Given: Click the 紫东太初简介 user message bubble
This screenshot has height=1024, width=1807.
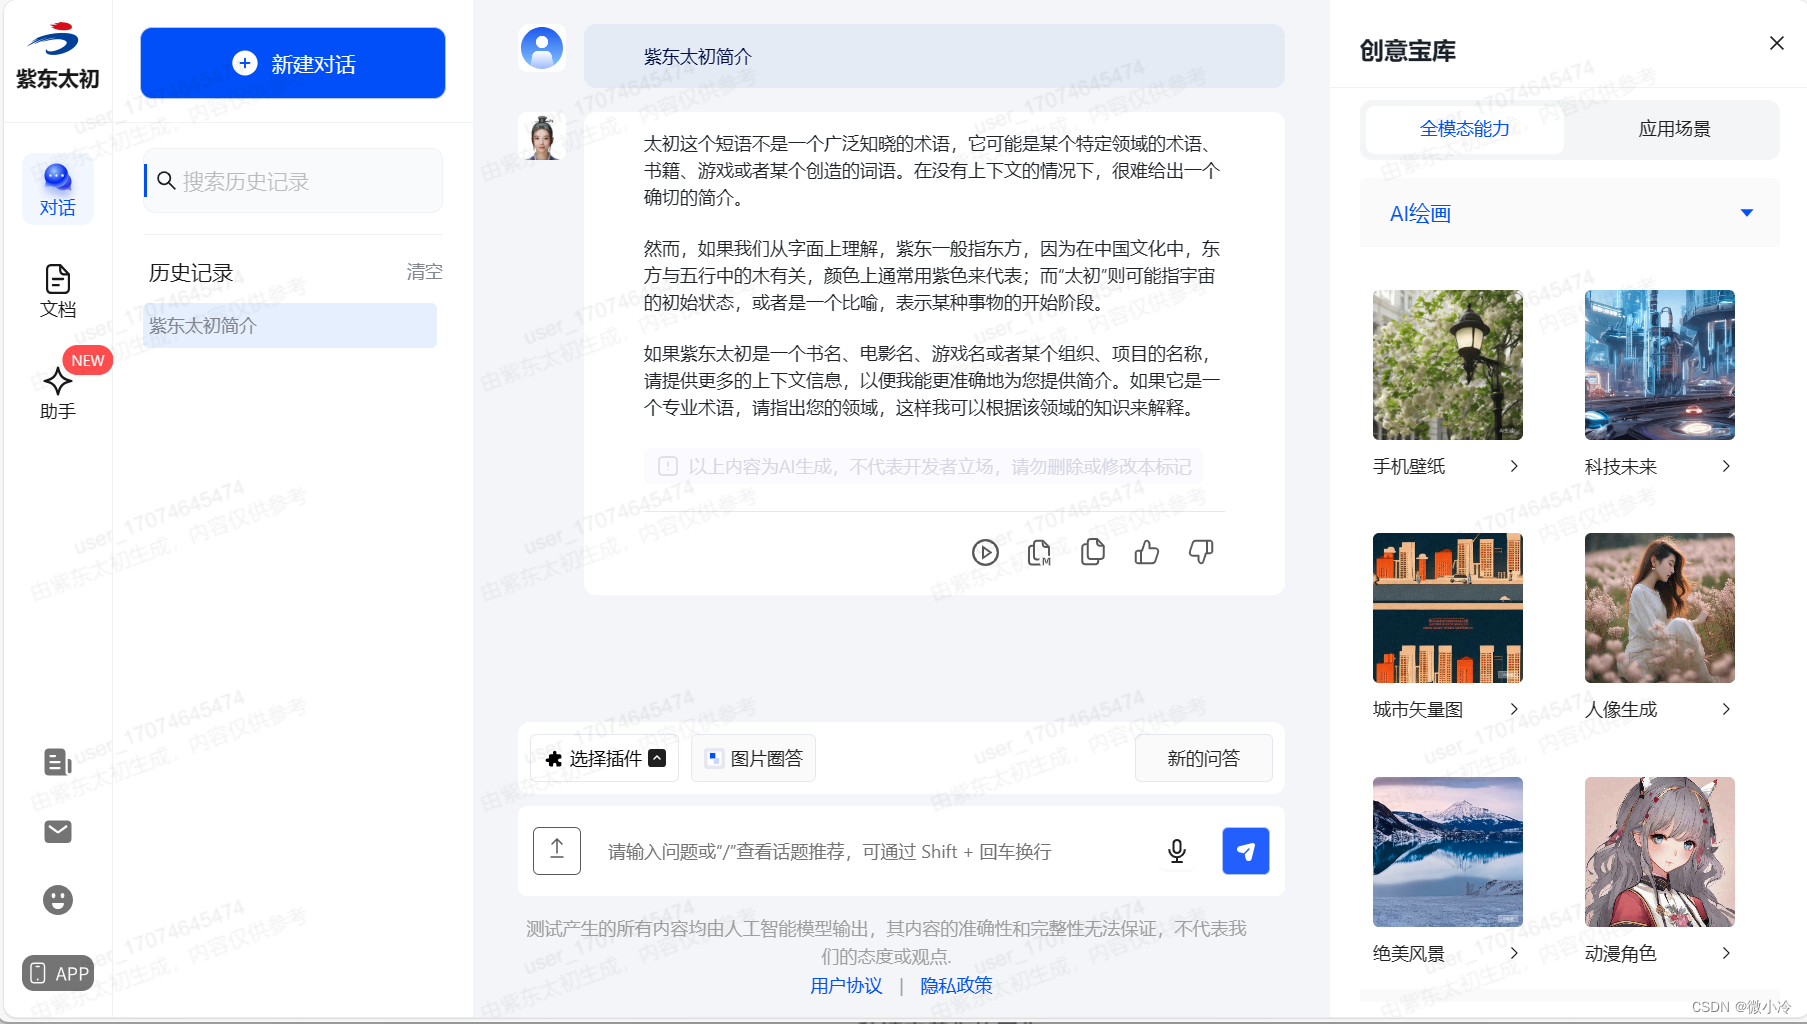Looking at the screenshot, I should click(934, 56).
